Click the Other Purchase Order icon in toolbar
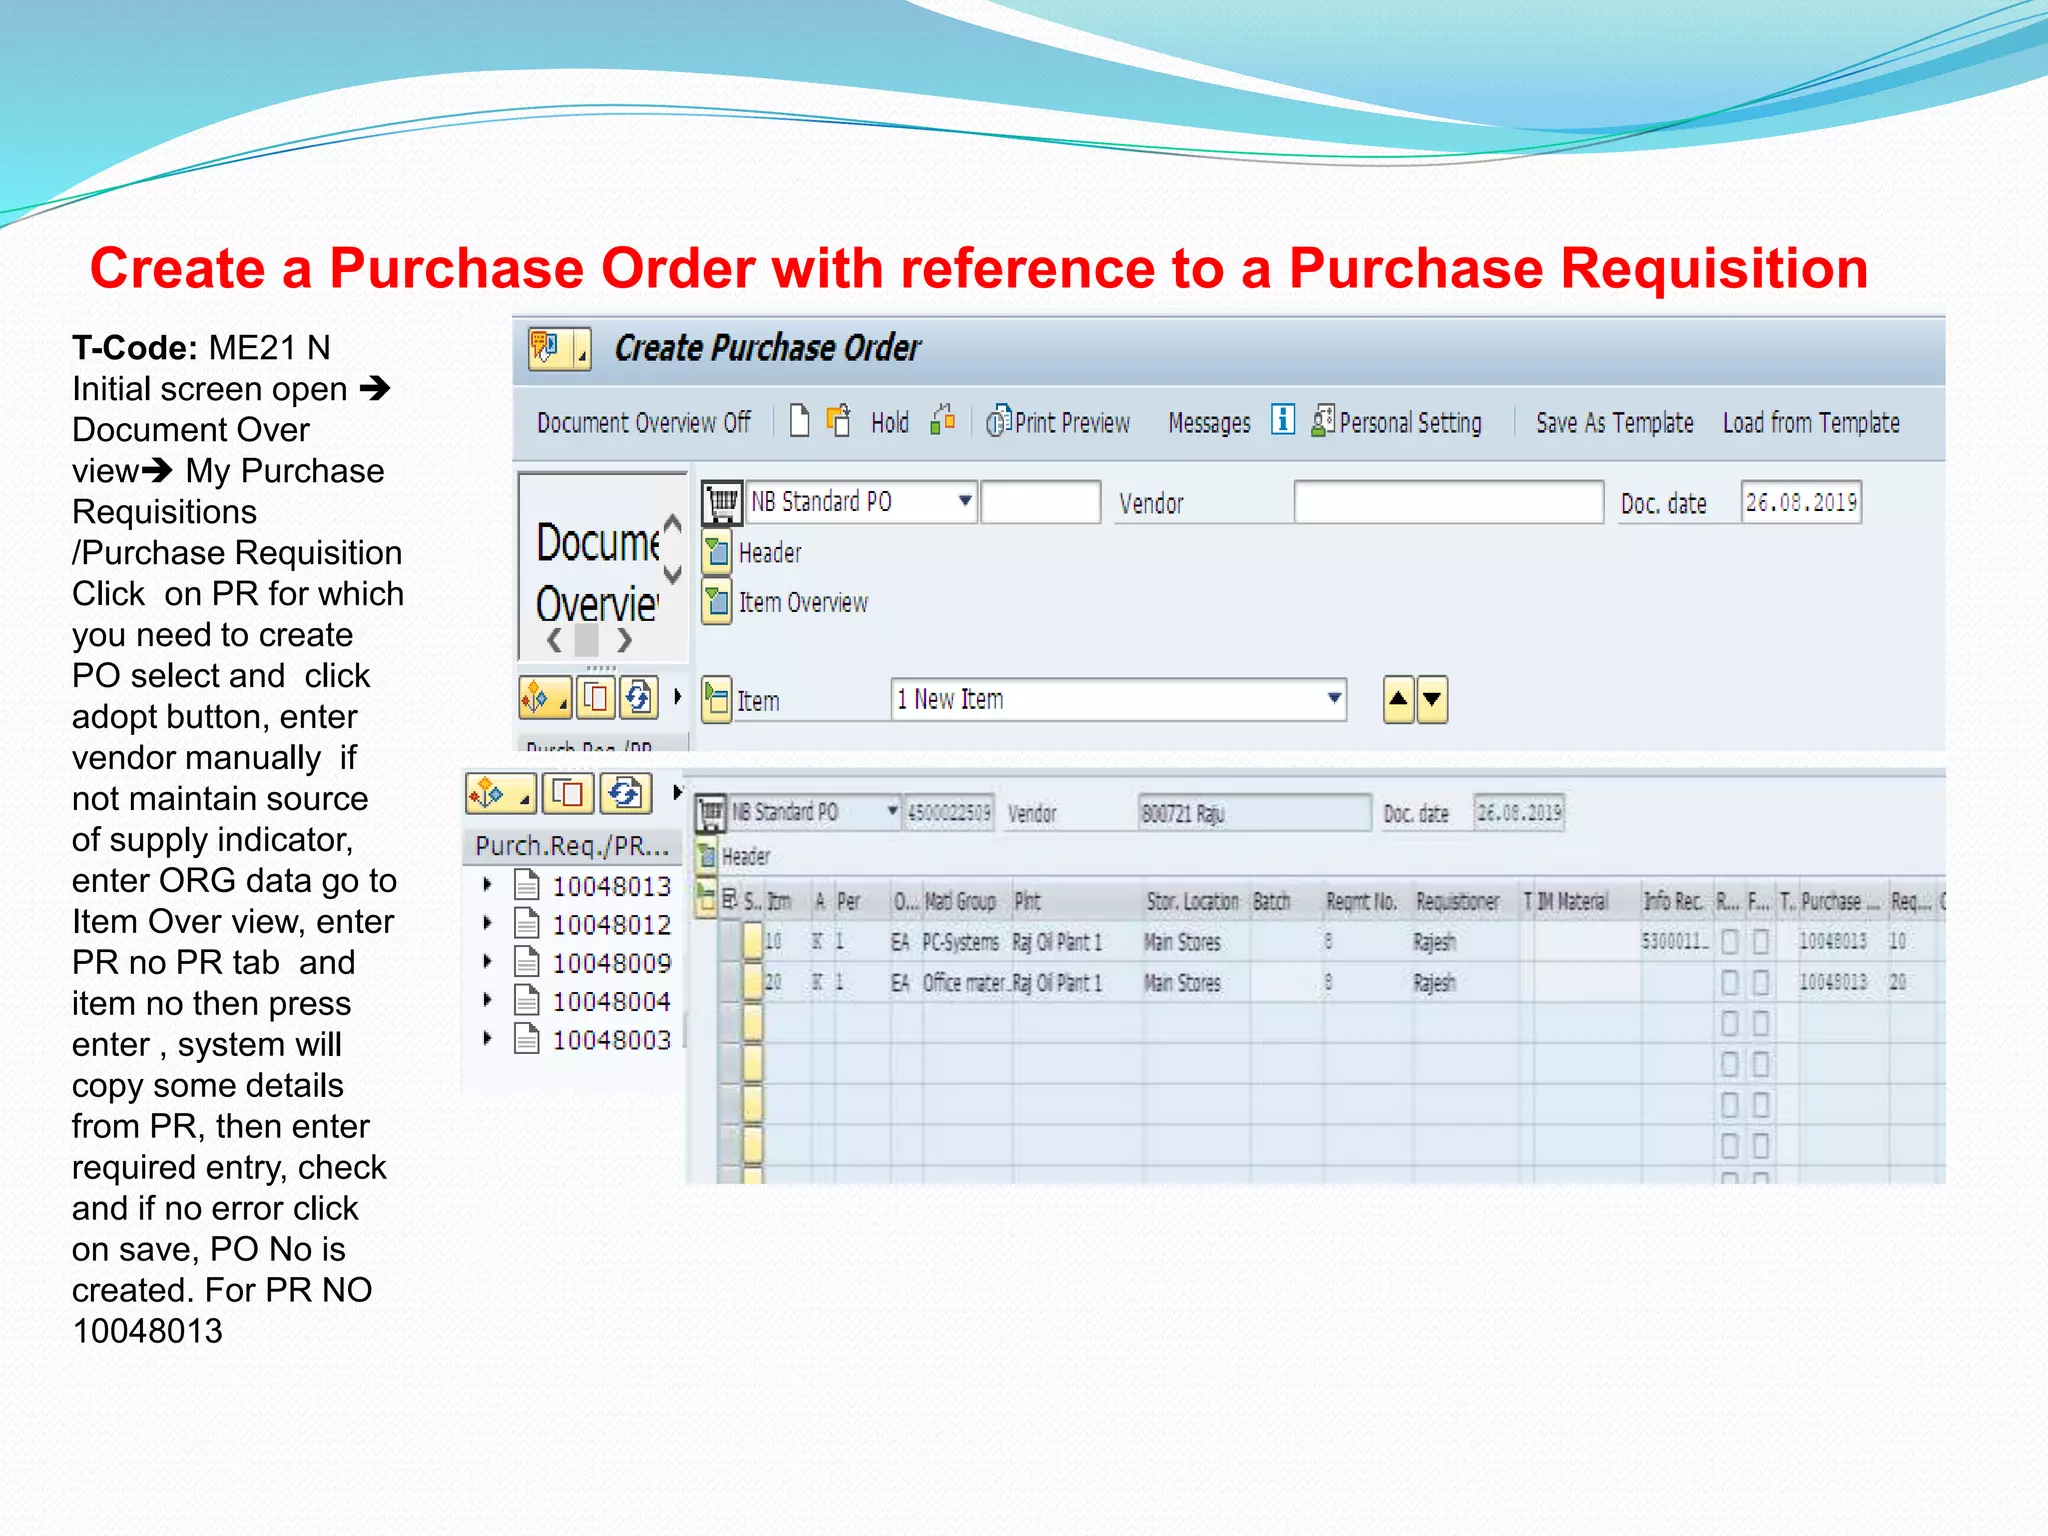The image size is (2048, 1536). click(x=839, y=421)
